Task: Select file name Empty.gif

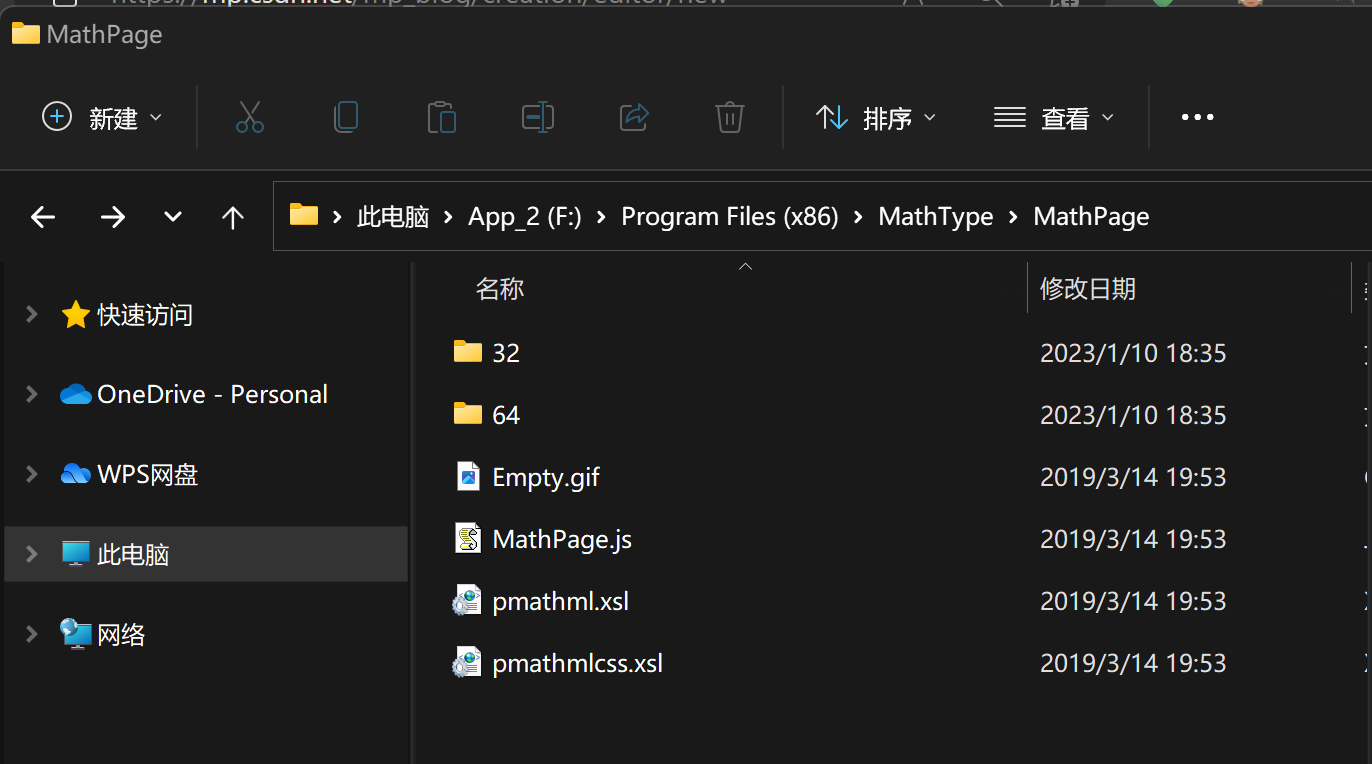Action: coord(546,477)
